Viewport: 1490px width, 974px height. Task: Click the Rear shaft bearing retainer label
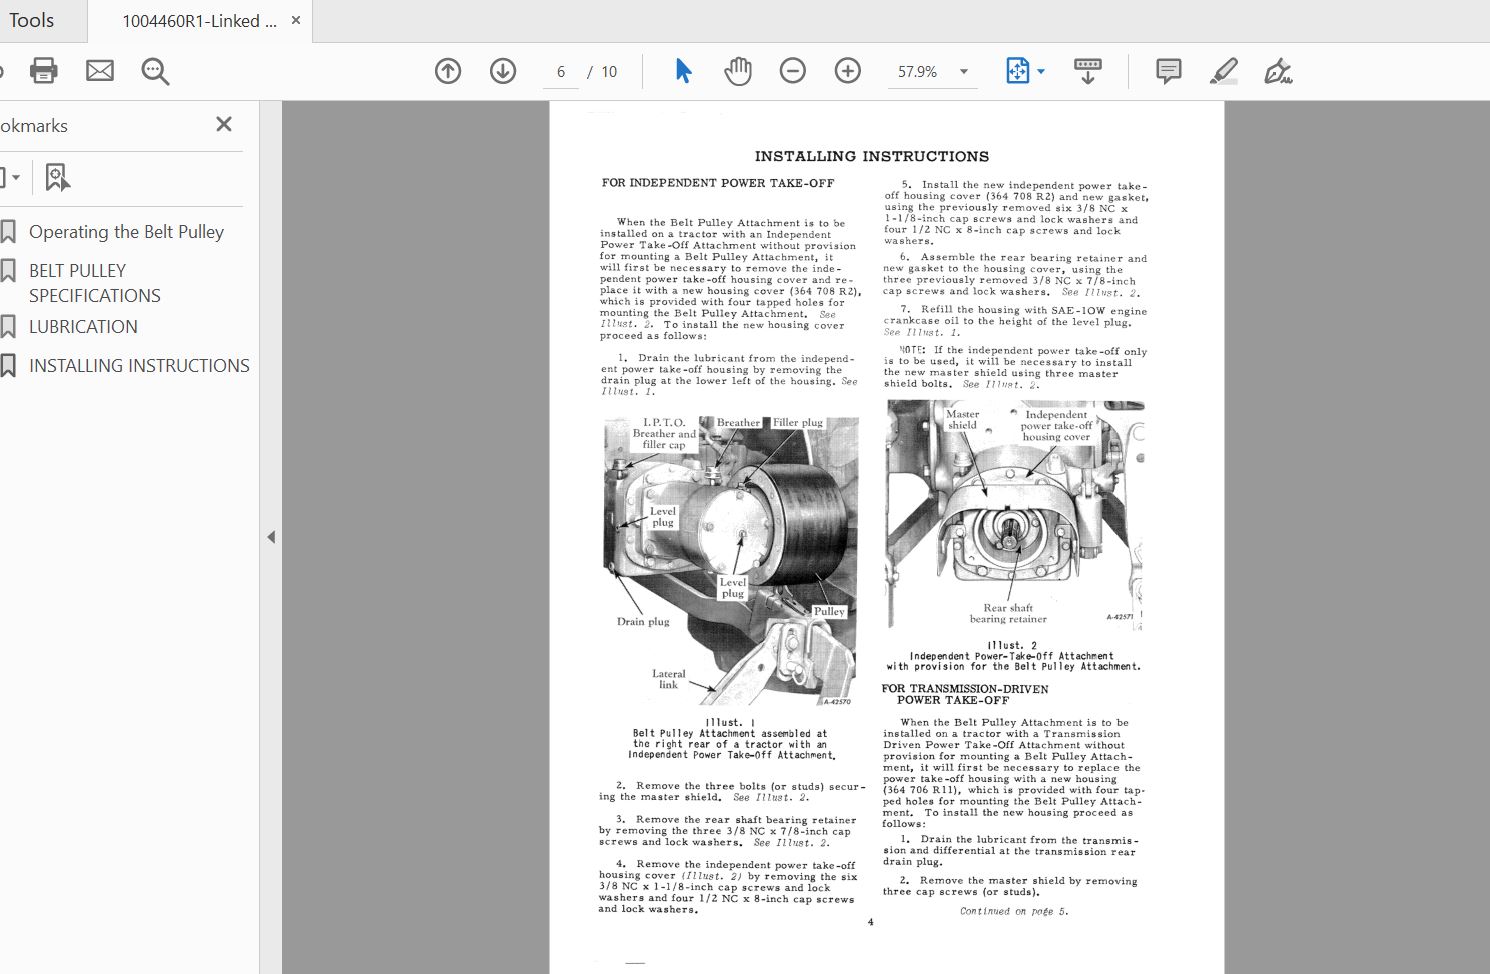pyautogui.click(x=1008, y=613)
